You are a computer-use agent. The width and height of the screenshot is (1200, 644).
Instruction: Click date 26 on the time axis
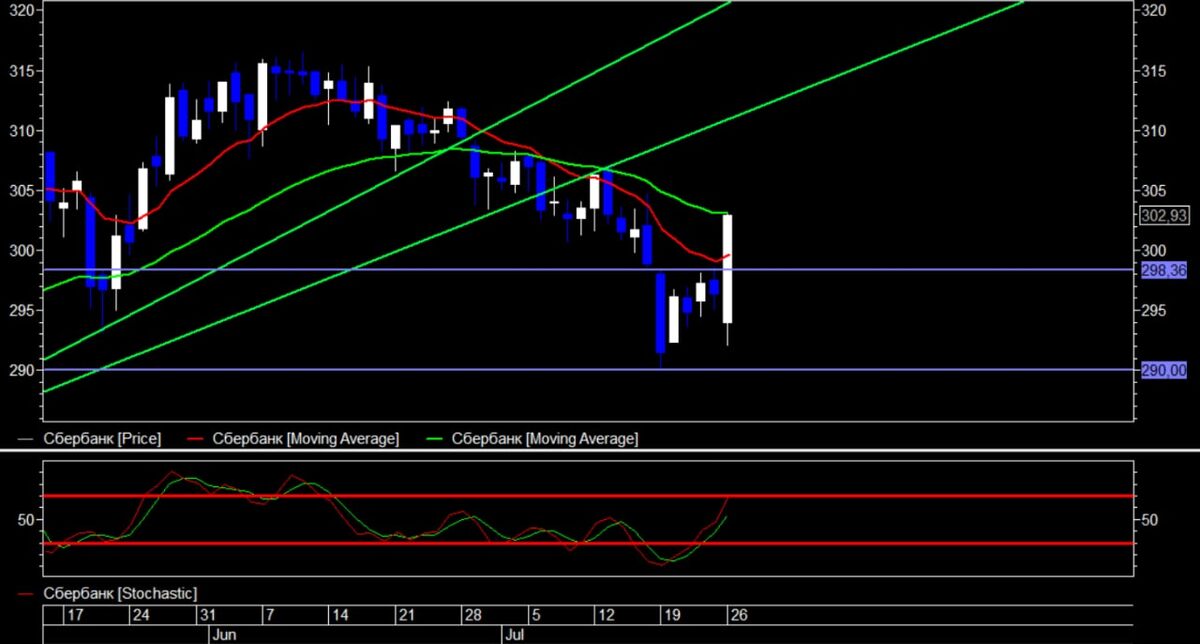click(x=737, y=614)
